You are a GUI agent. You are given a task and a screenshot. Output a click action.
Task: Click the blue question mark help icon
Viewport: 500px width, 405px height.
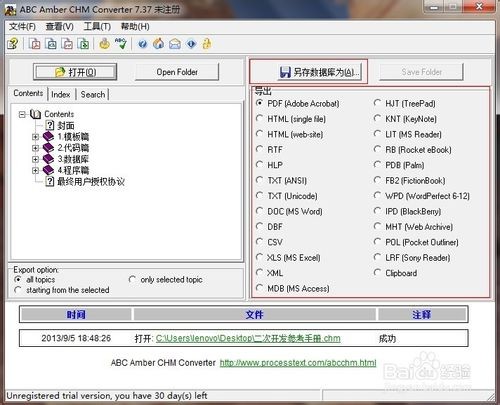click(x=143, y=44)
